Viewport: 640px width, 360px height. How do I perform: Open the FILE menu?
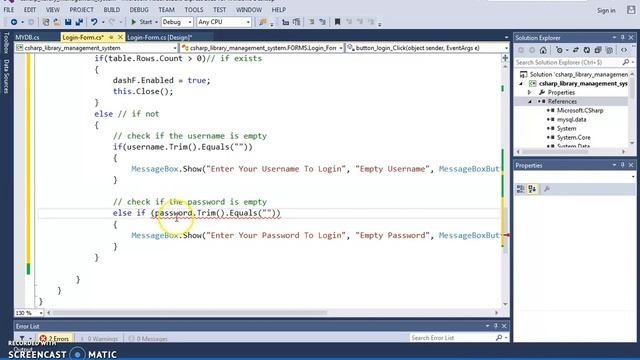coord(9,9)
